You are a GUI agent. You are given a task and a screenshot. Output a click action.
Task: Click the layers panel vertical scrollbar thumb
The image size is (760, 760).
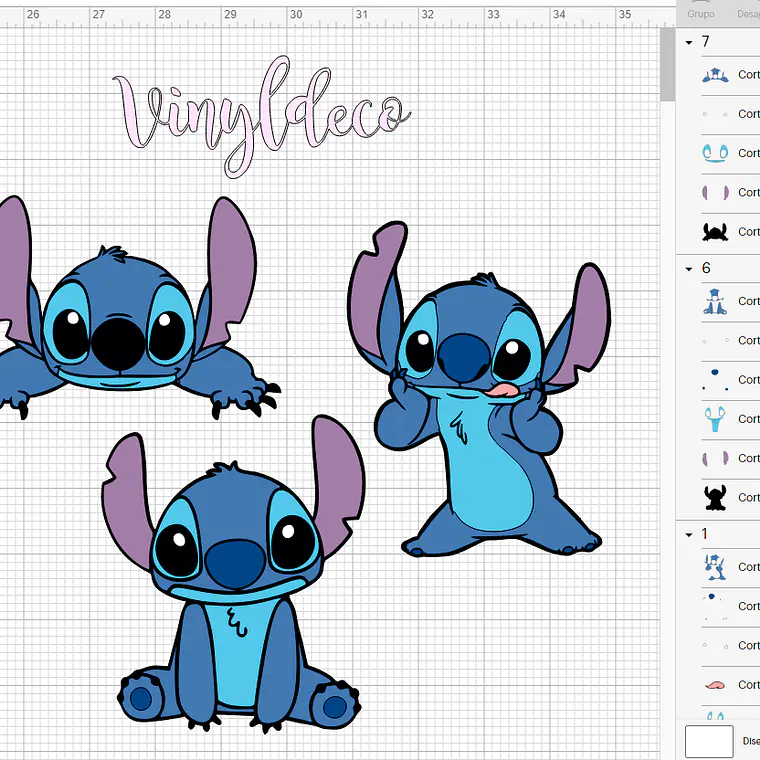667,64
